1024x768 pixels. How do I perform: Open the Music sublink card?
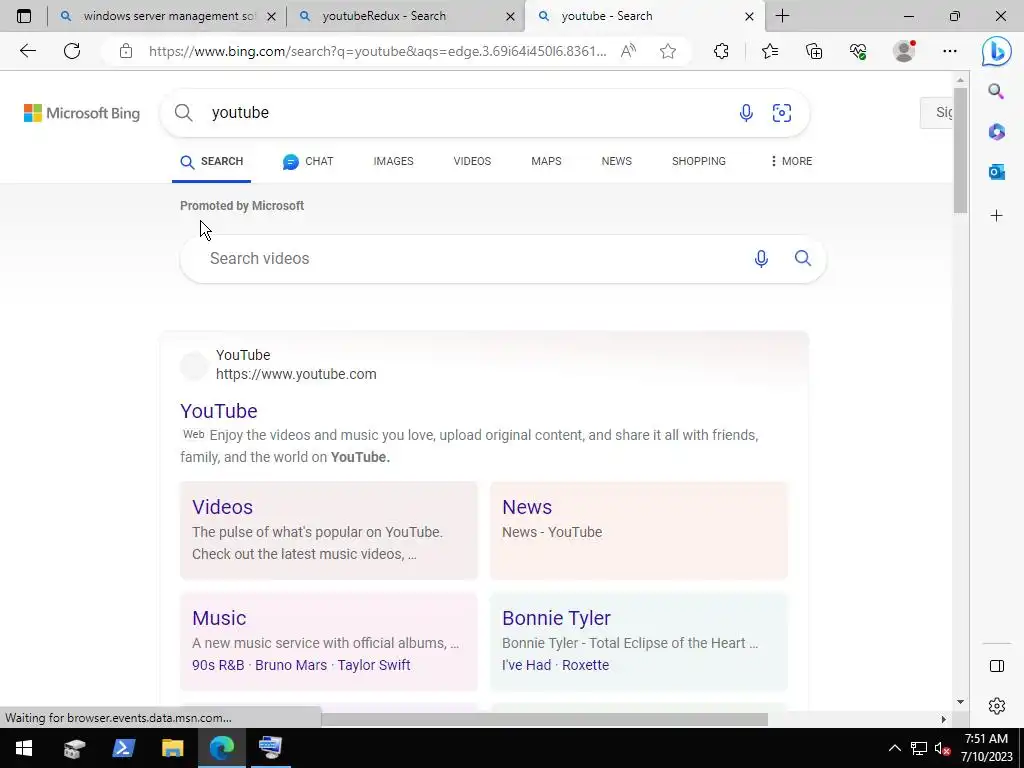(x=328, y=641)
